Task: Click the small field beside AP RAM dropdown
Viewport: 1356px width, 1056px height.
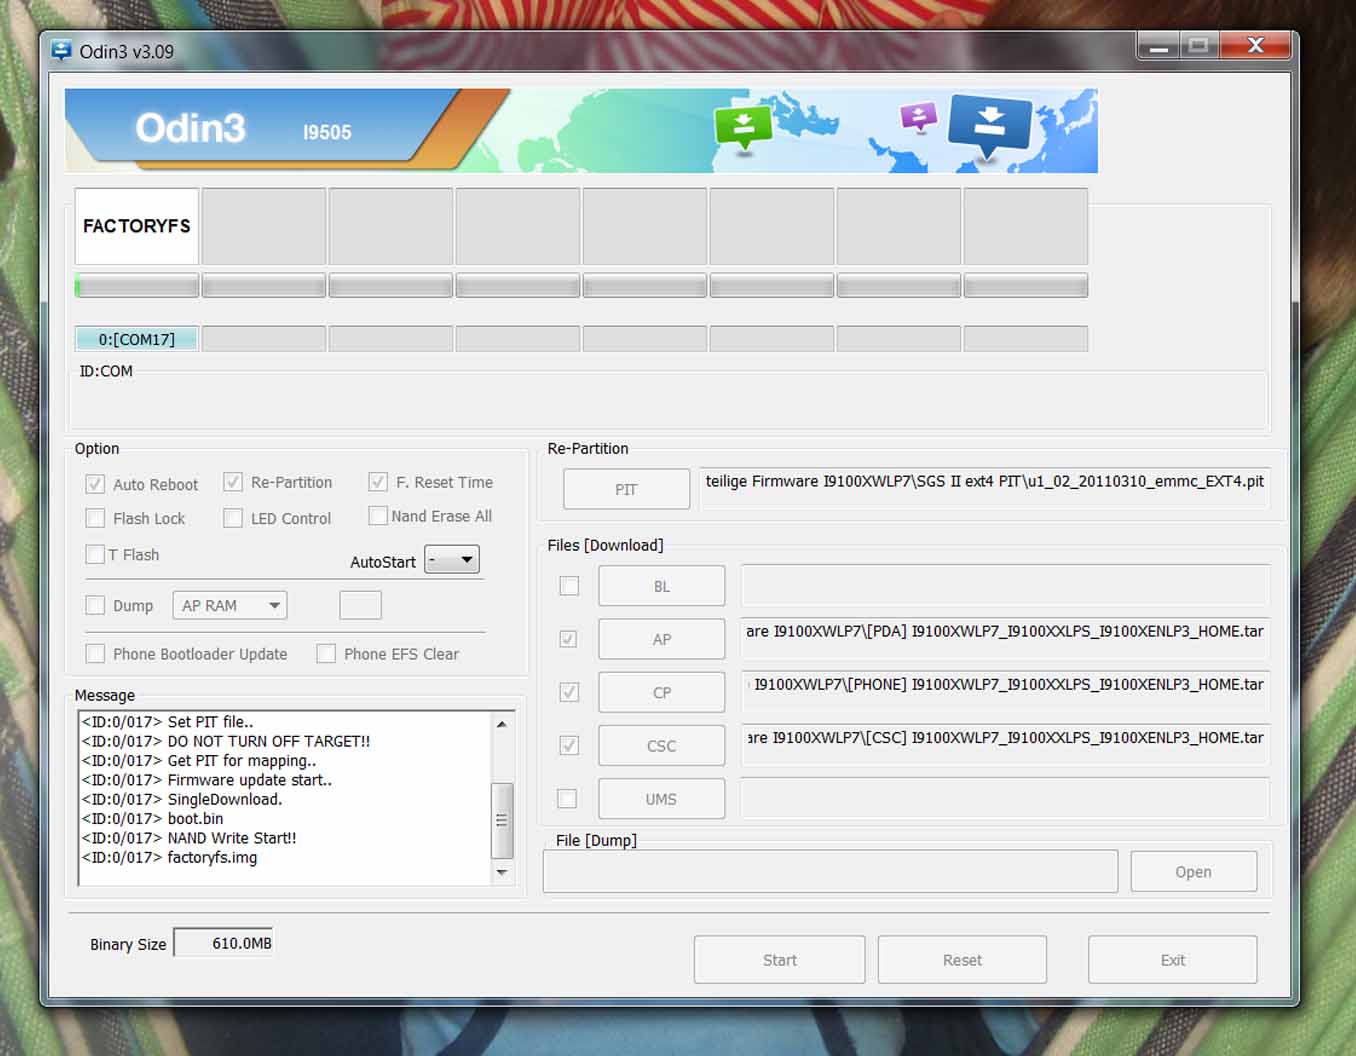Action: tap(361, 605)
